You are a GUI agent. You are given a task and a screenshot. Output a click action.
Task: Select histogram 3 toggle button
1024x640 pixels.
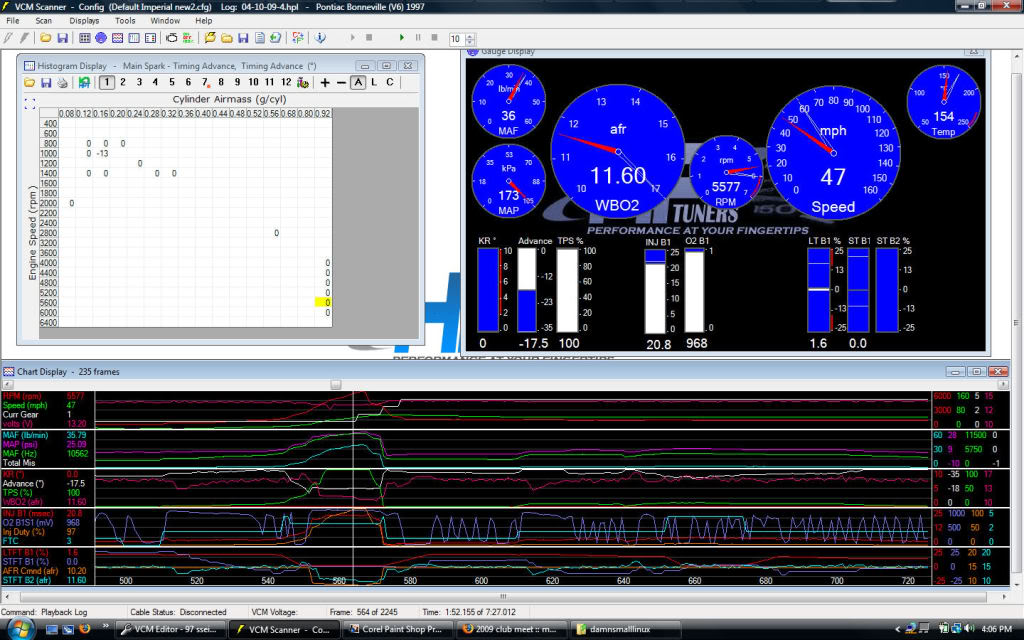click(x=139, y=82)
